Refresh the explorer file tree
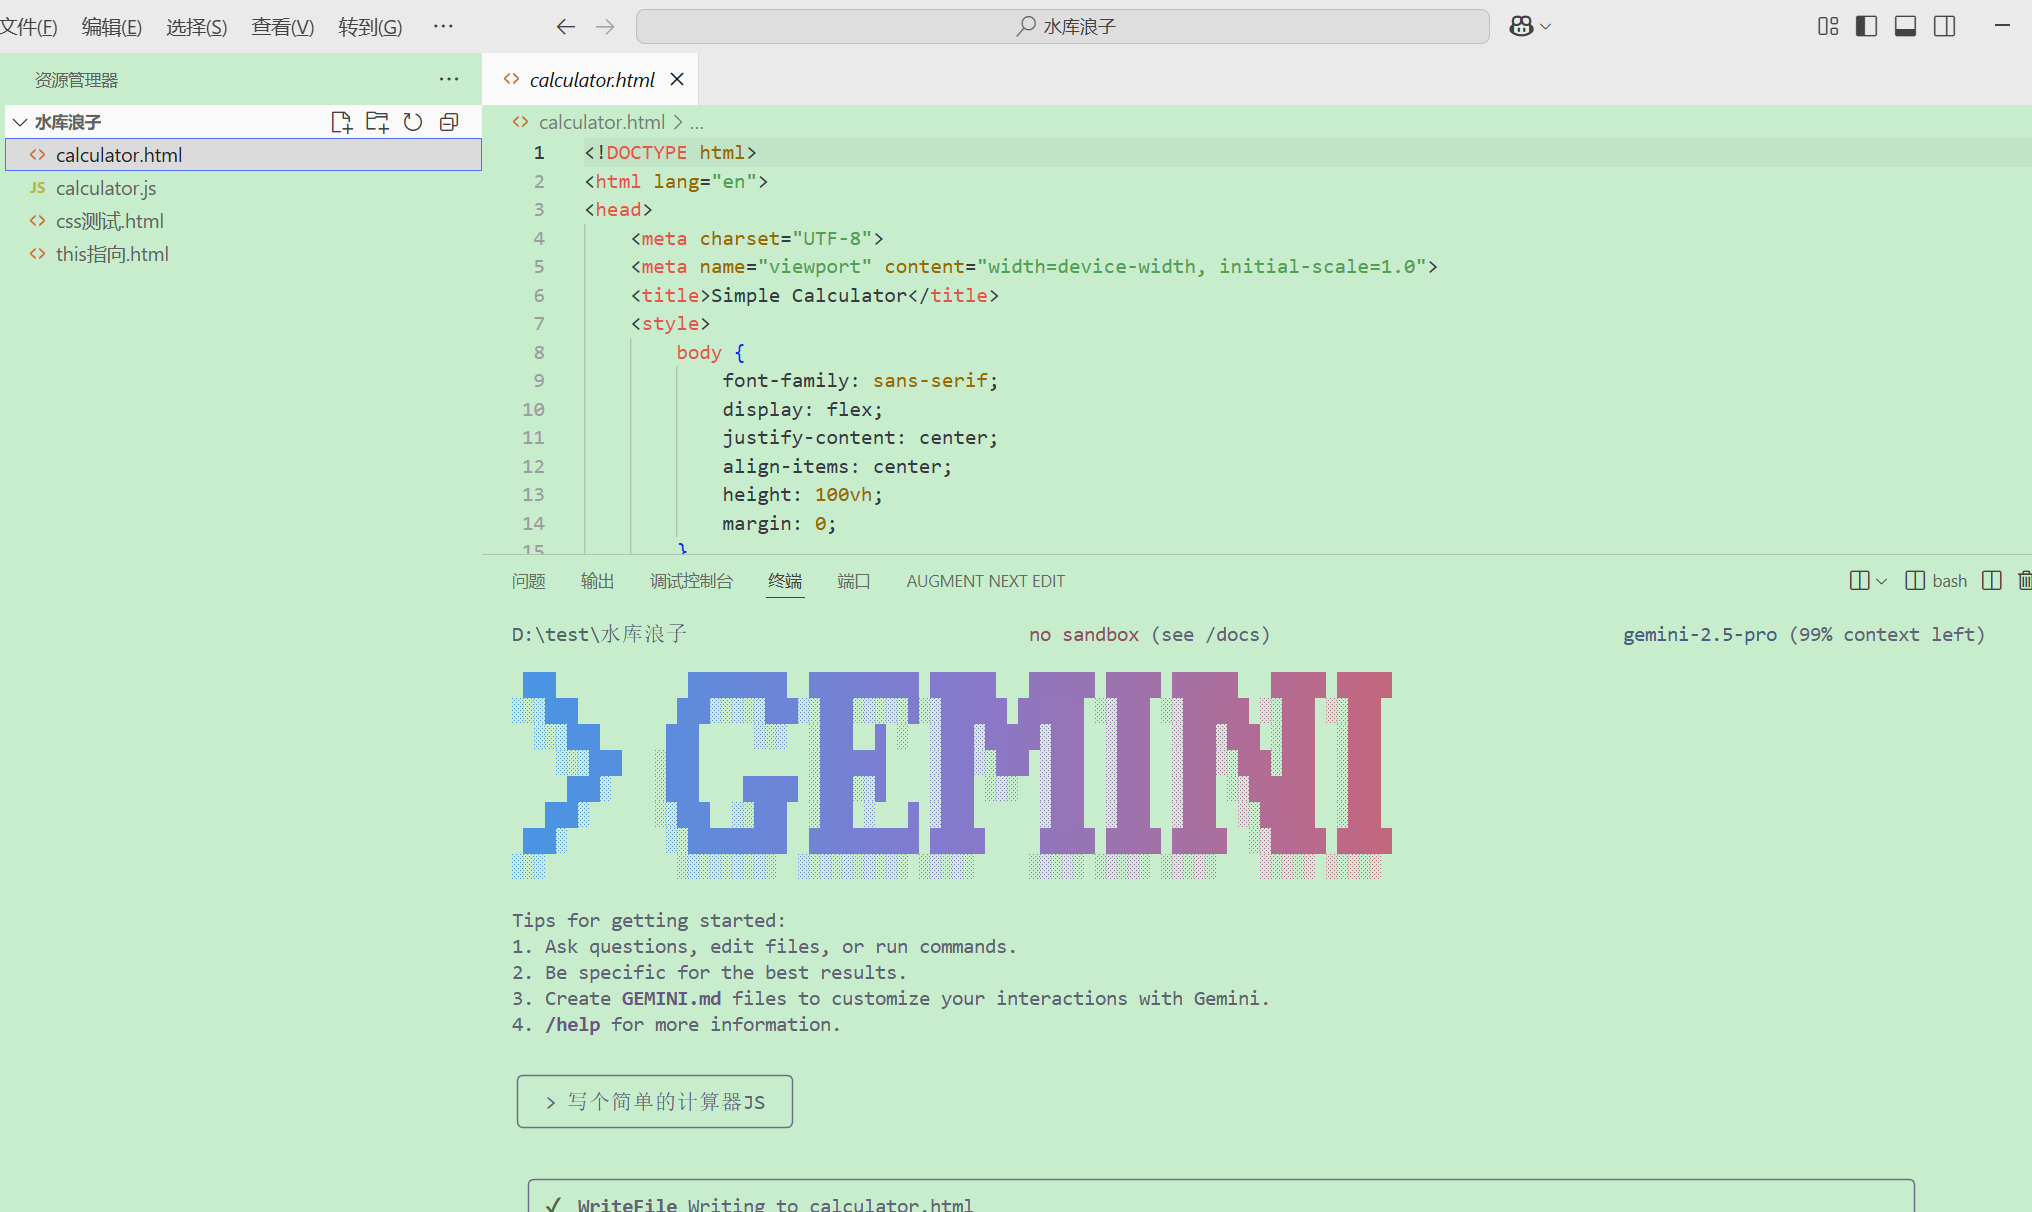This screenshot has height=1212, width=2032. 413,122
